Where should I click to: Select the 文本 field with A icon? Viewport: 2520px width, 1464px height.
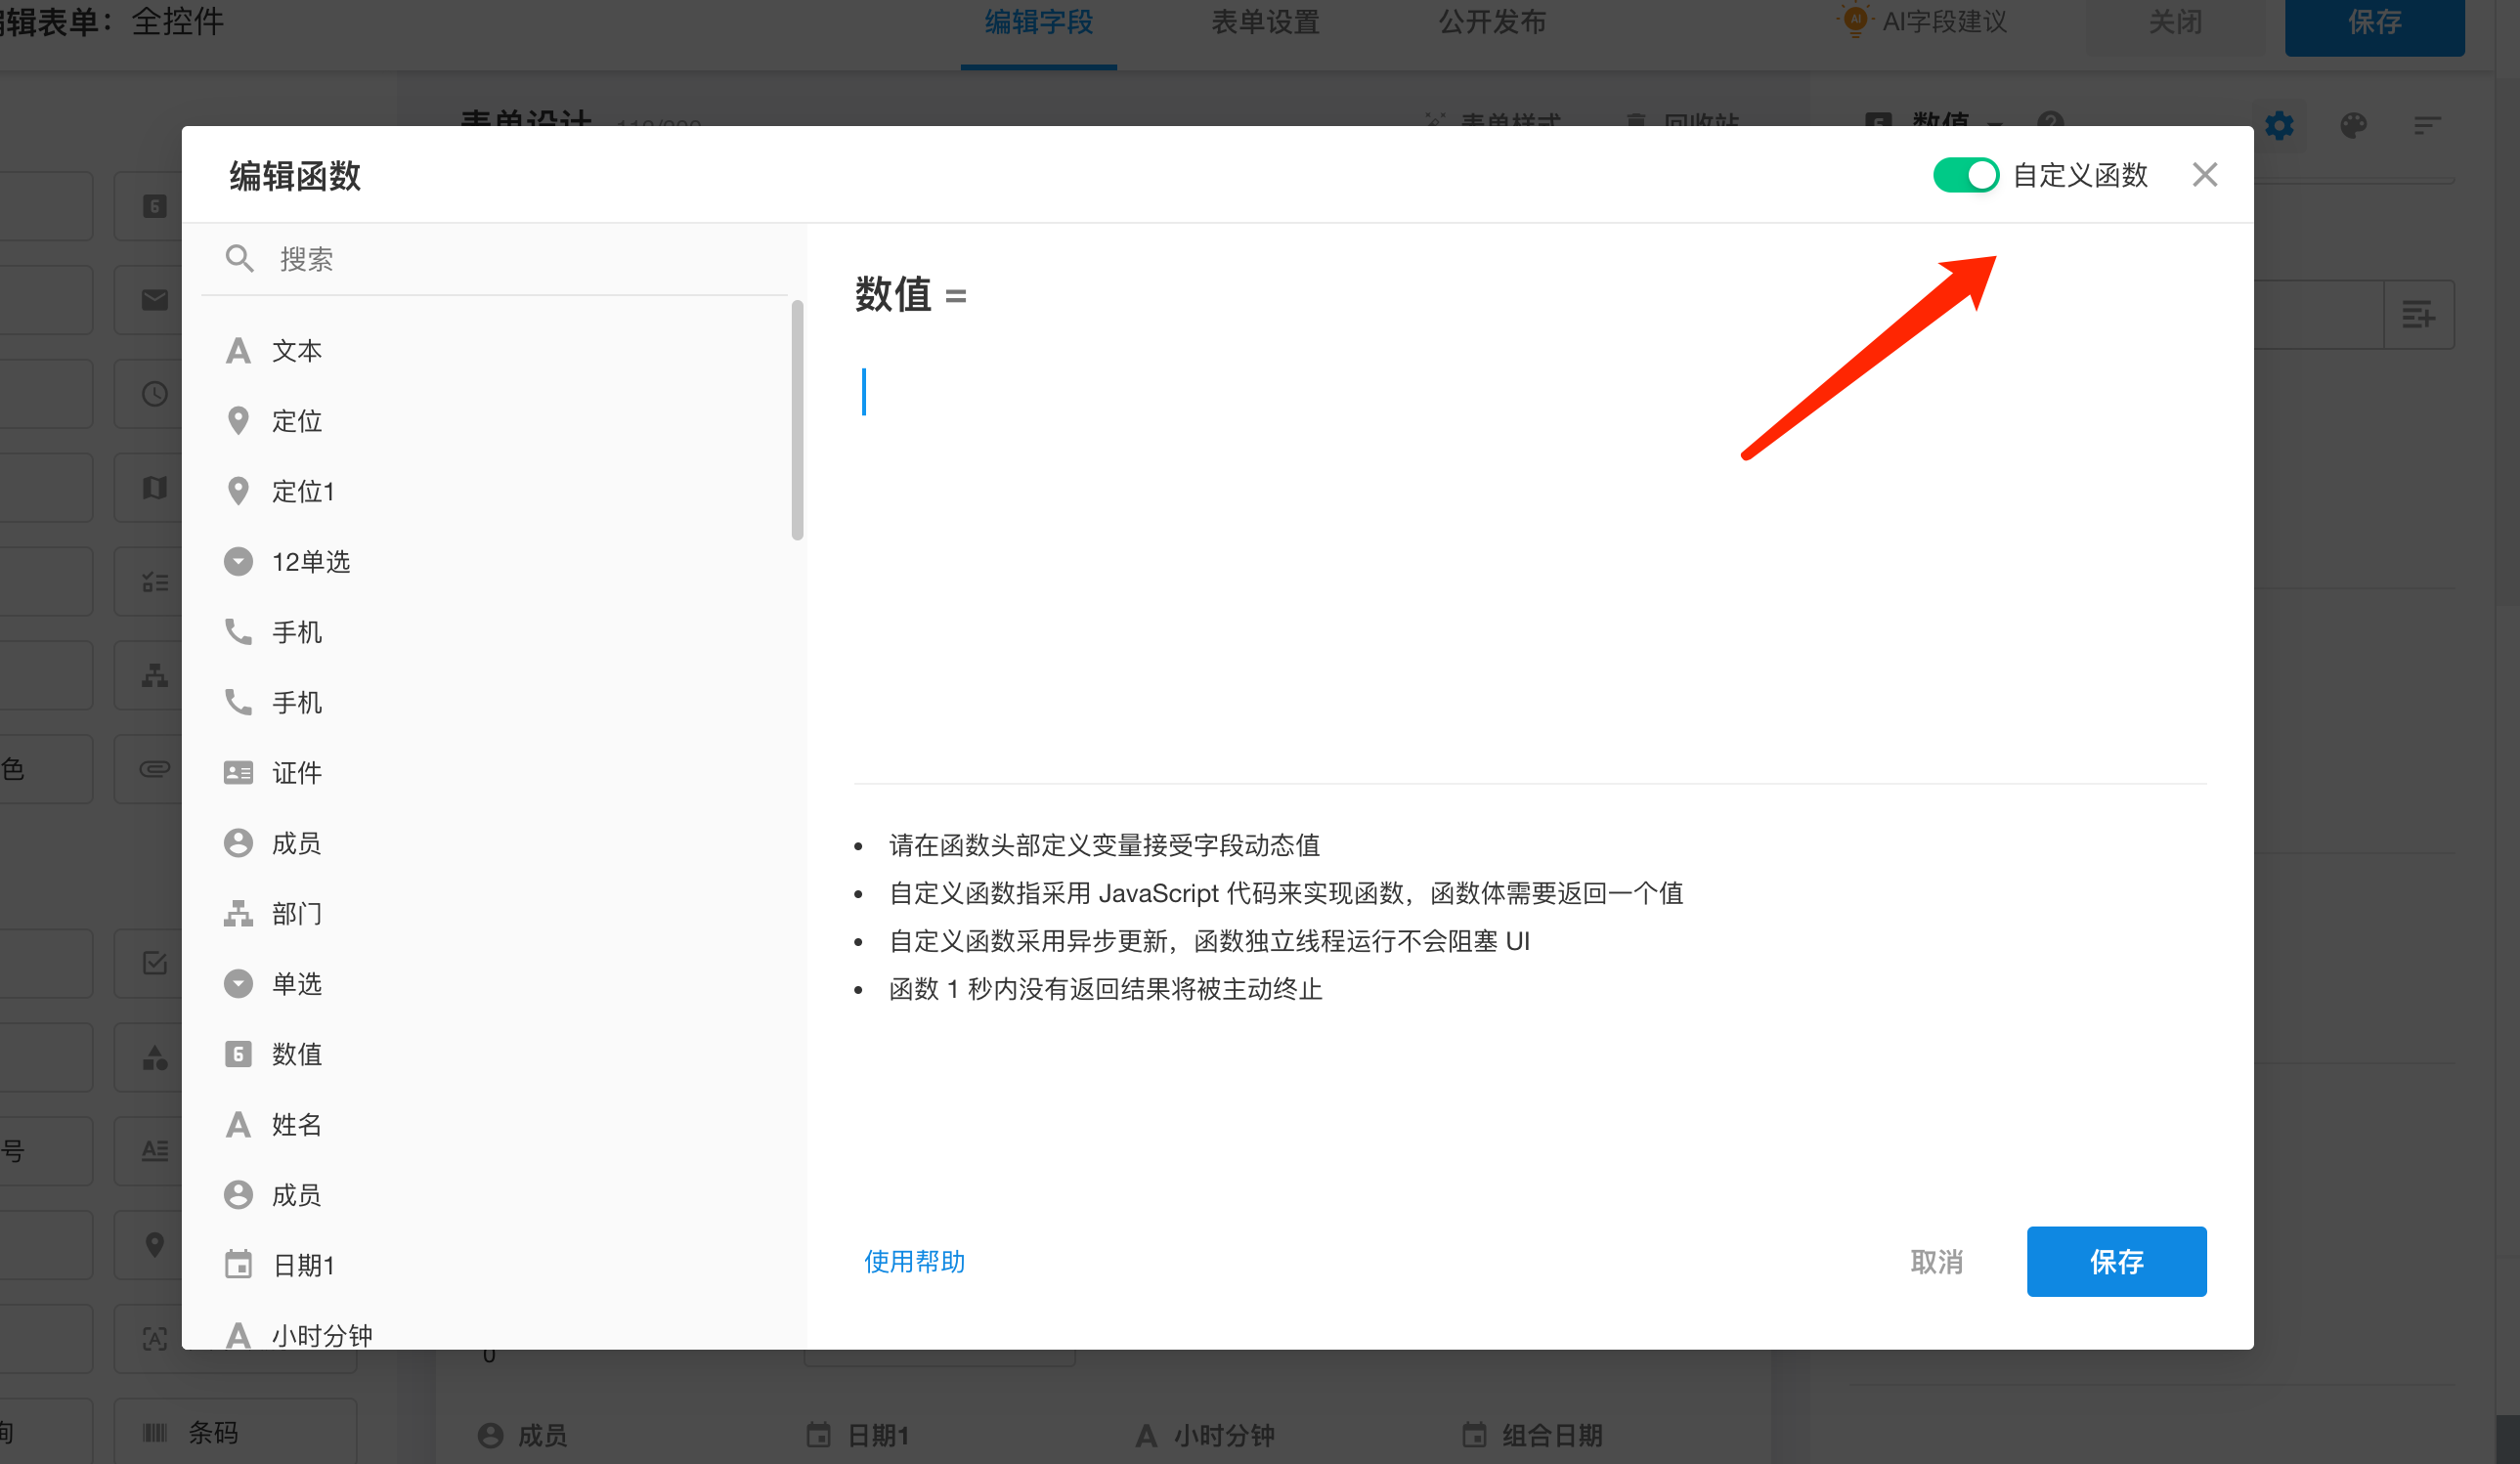point(296,351)
